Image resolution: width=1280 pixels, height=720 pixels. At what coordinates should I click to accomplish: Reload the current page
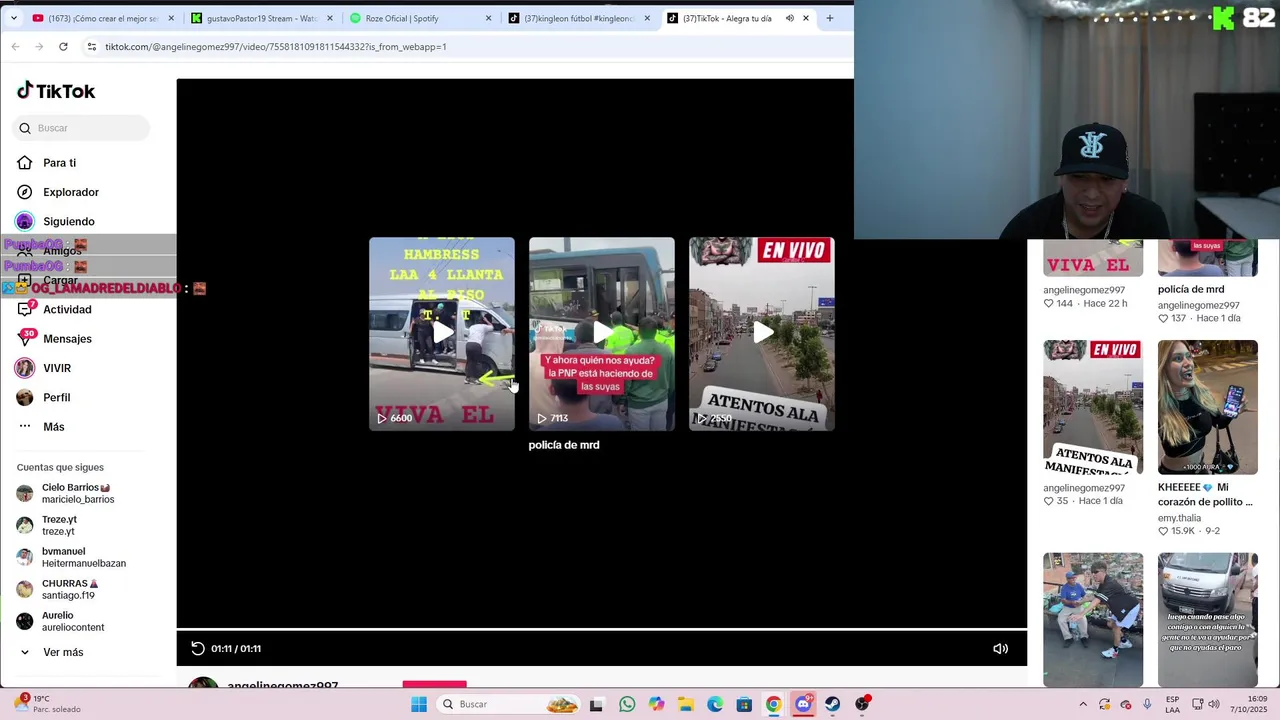(63, 46)
